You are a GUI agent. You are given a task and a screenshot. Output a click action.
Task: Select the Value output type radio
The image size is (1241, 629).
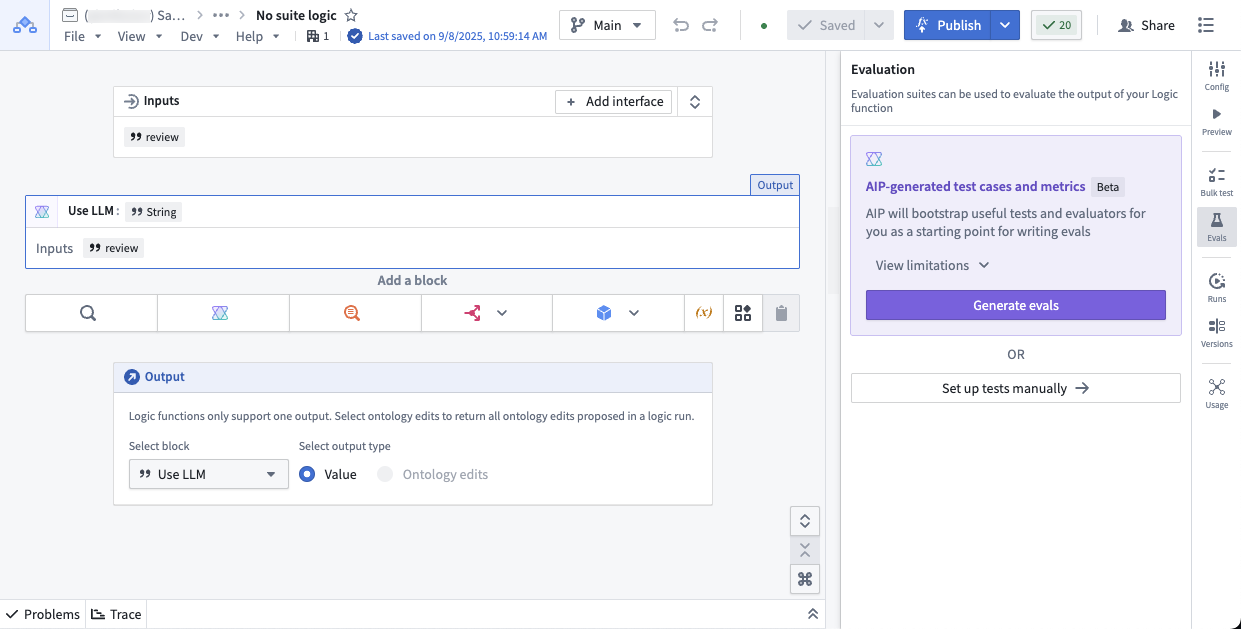pos(308,474)
